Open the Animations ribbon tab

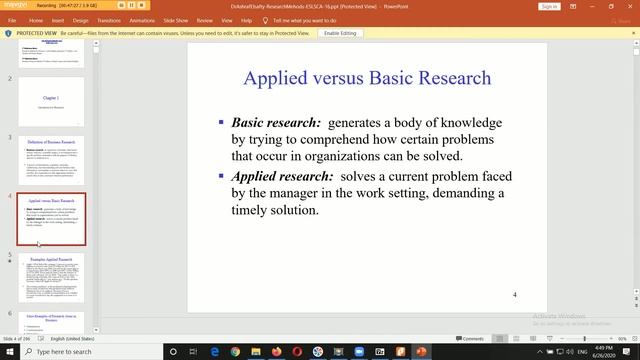(x=142, y=20)
